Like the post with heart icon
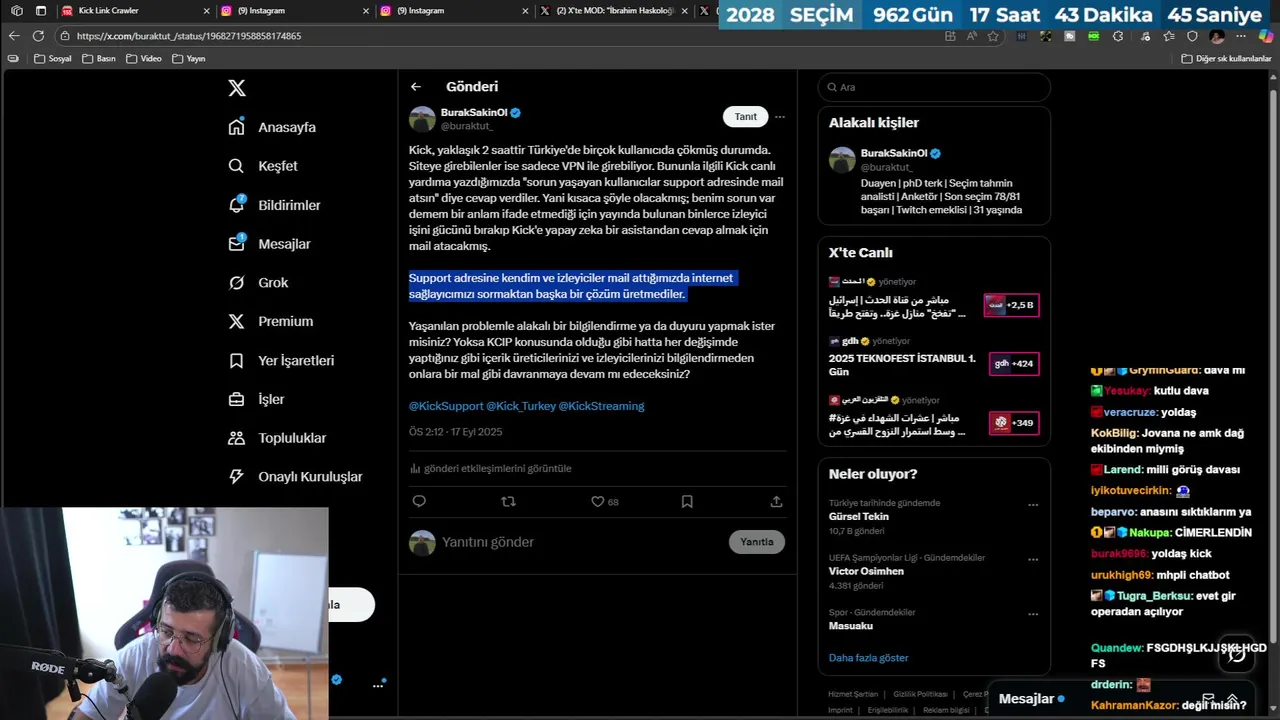1280x720 pixels. pyautogui.click(x=598, y=501)
